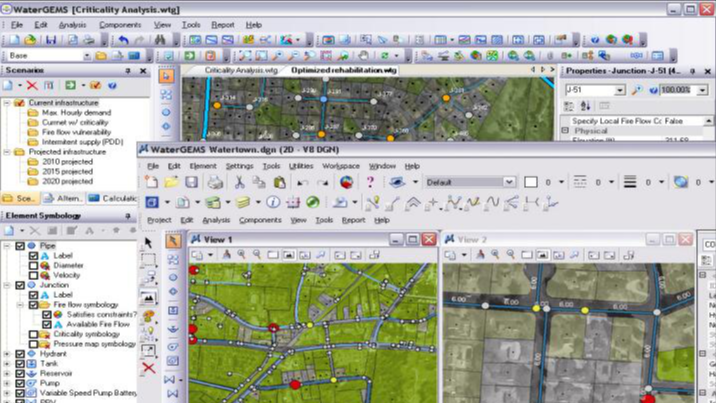Uncheck the Pipe checkbox in Element Symbology
This screenshot has height=403, width=717.
click(x=20, y=246)
